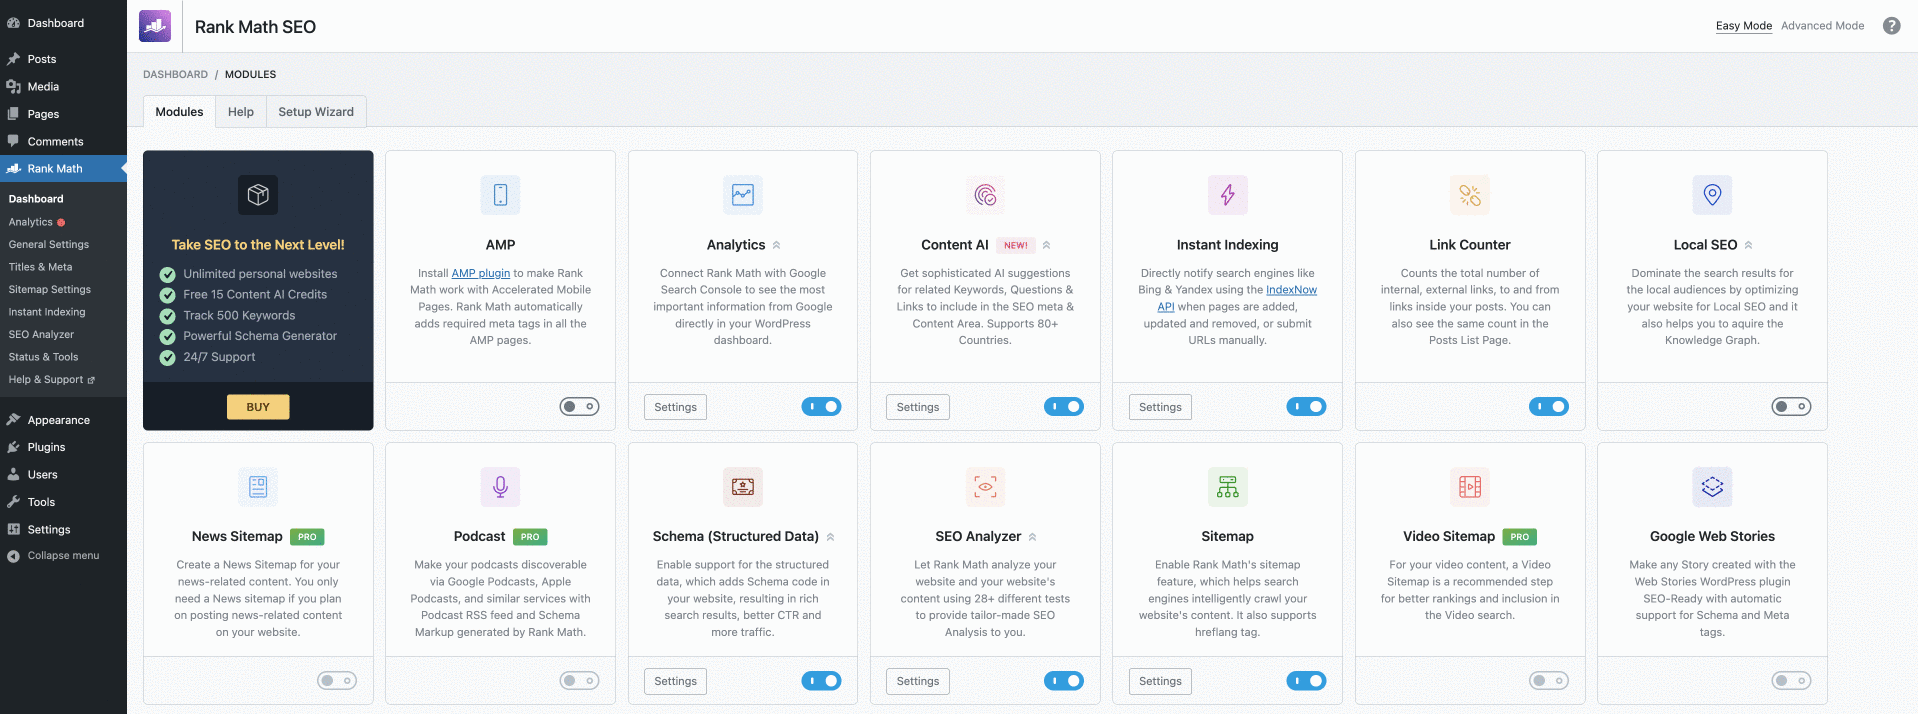
Task: Click the yellow BUY button
Action: 258,407
